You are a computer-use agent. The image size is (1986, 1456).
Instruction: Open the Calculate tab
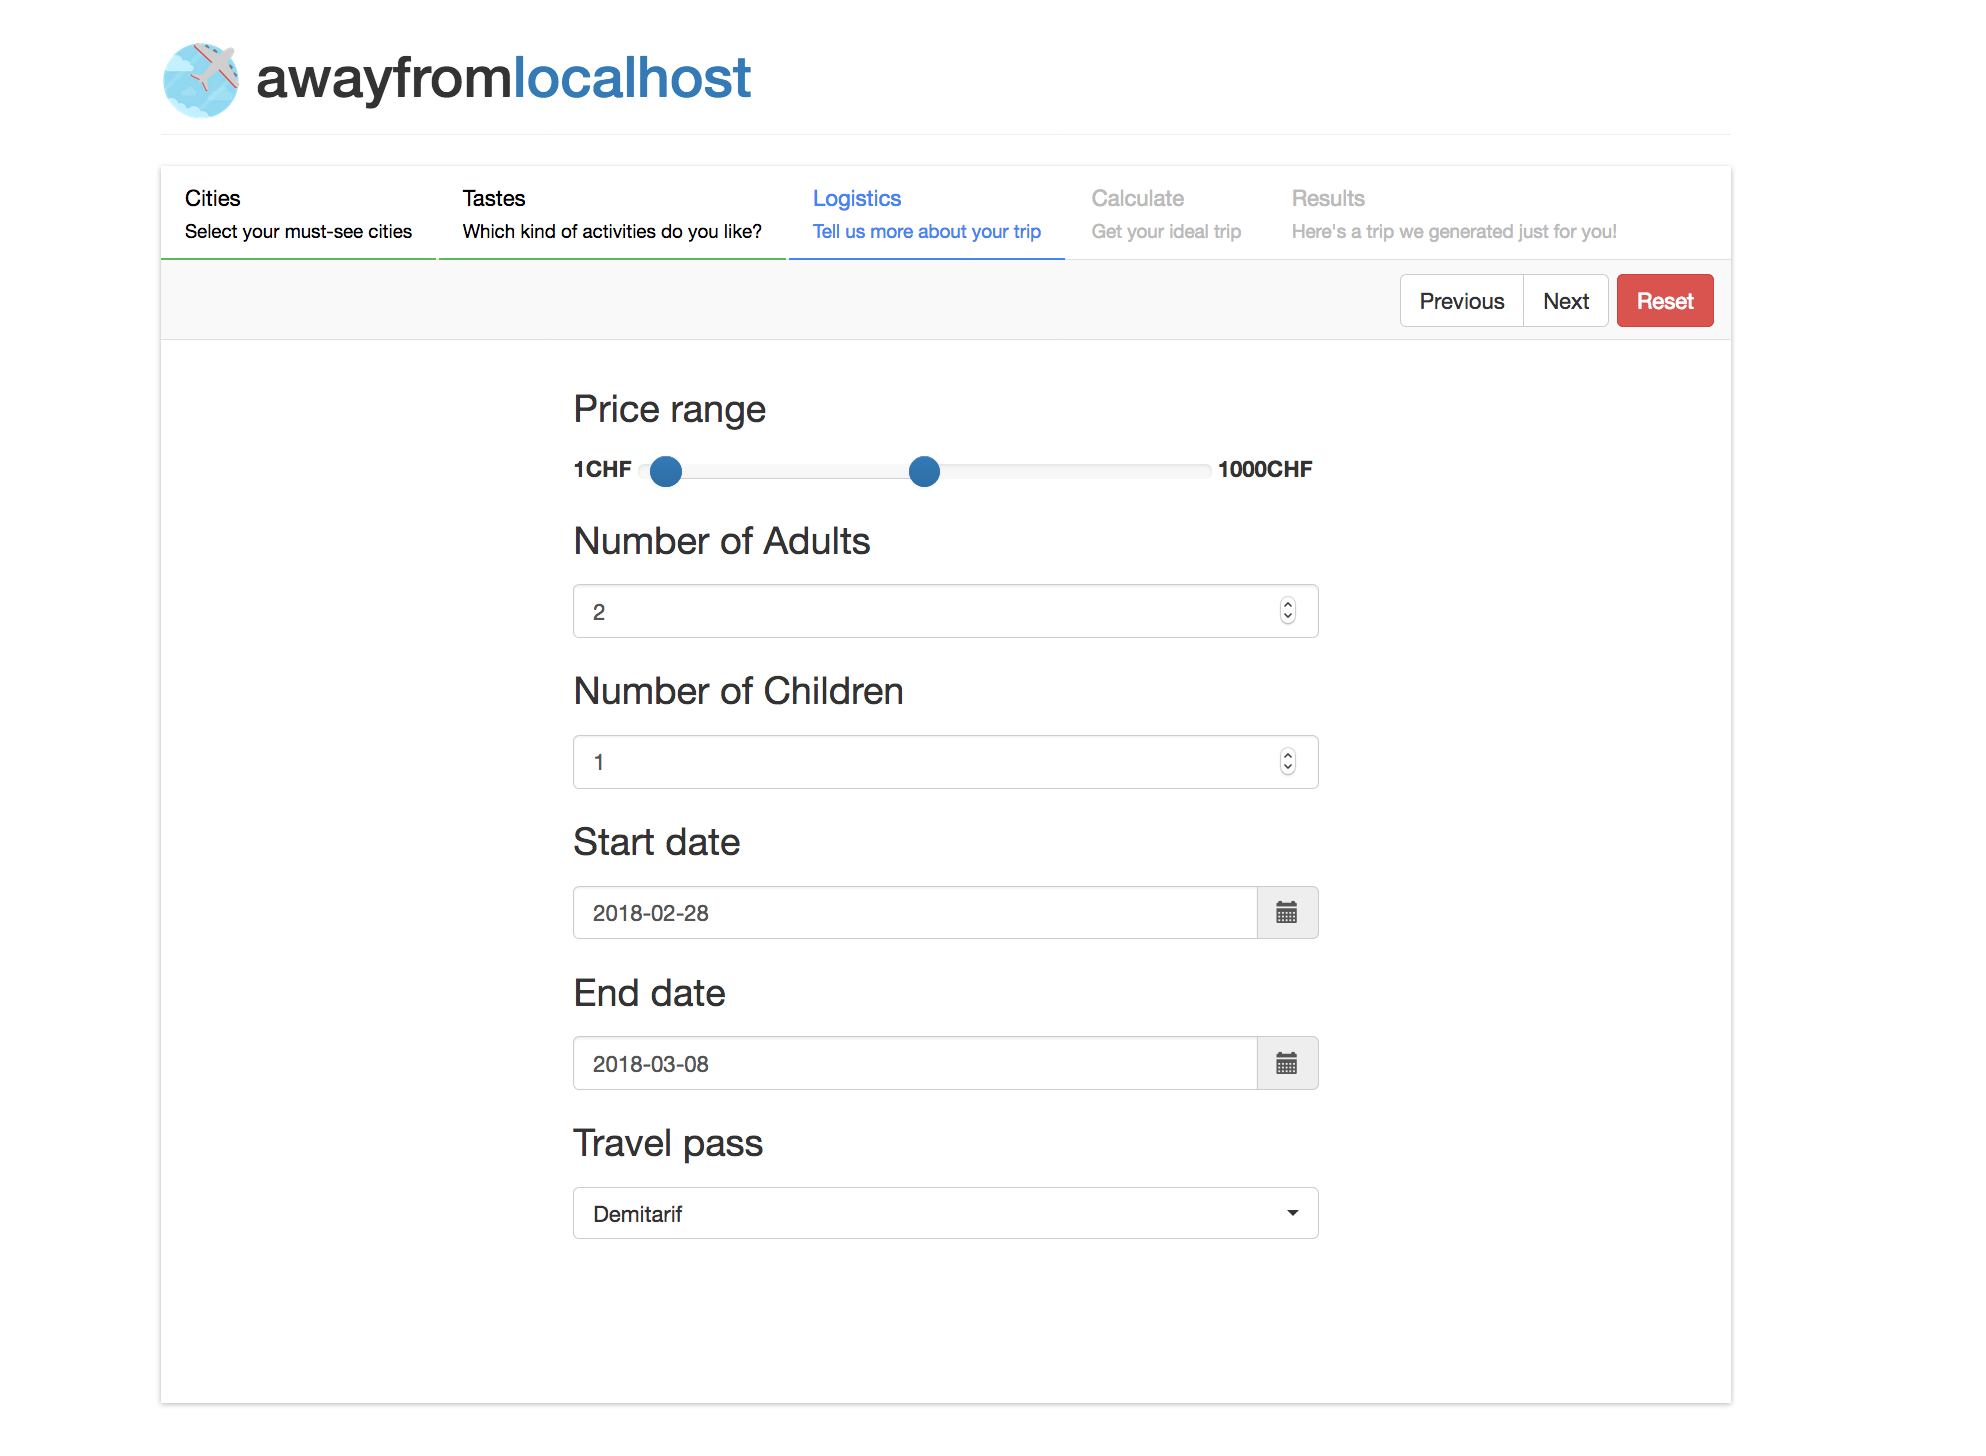click(1166, 214)
